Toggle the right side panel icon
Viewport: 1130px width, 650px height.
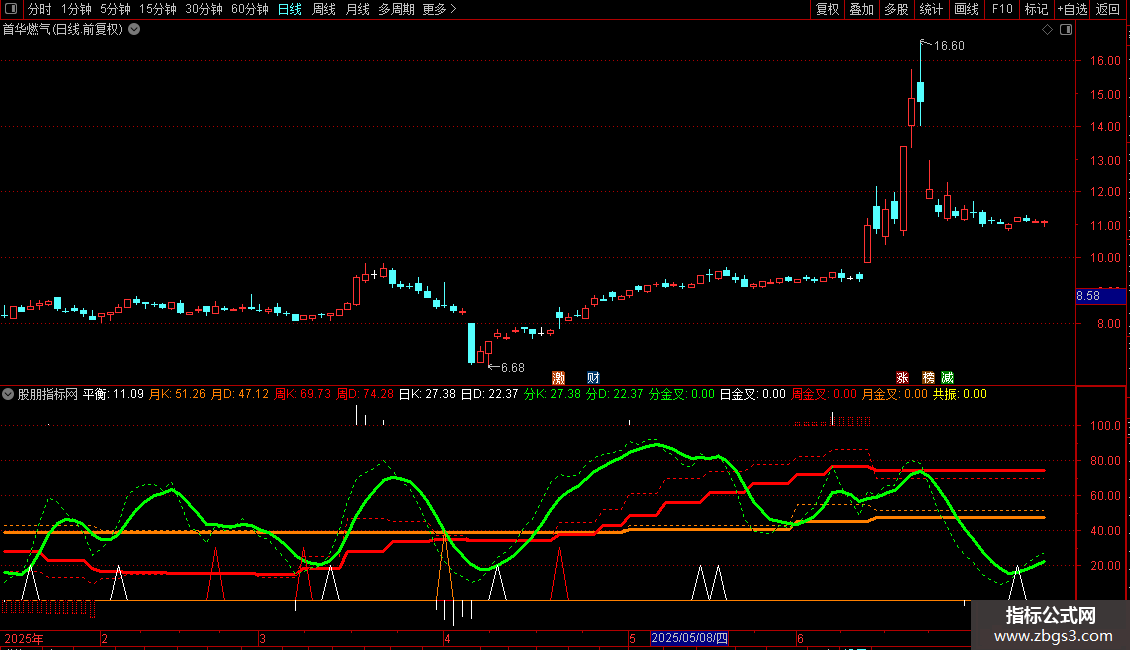(1066, 30)
